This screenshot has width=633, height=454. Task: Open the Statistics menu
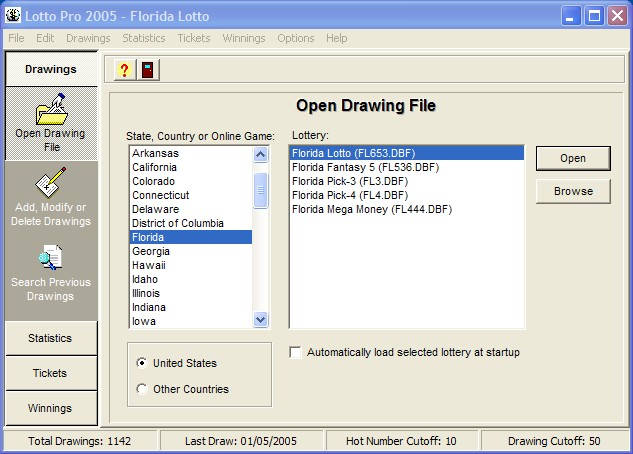[x=144, y=38]
